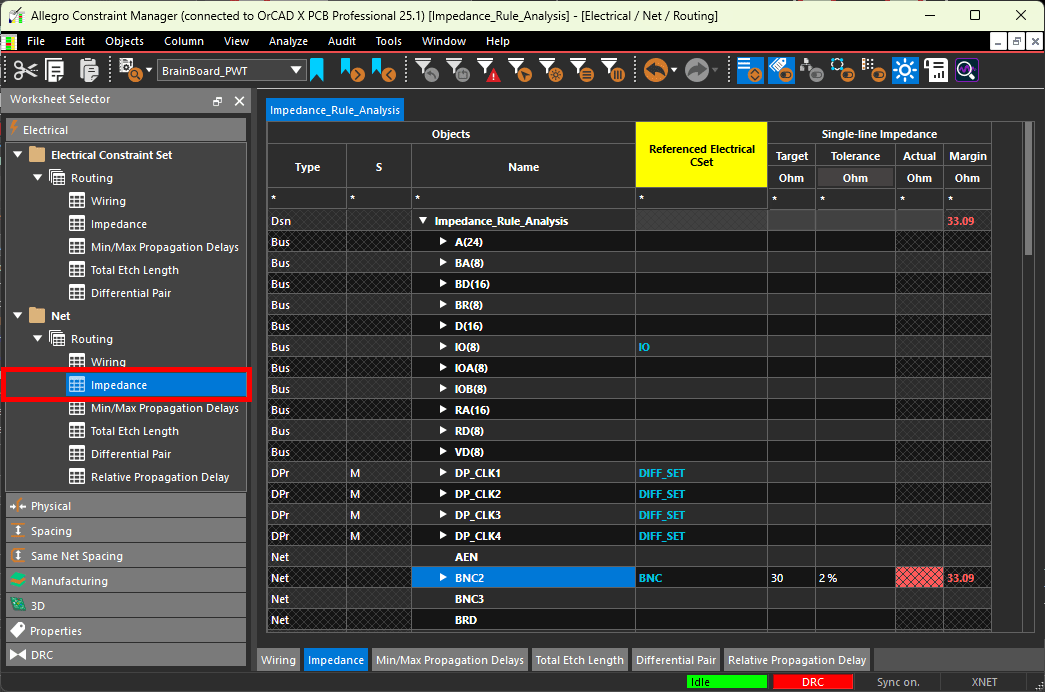Toggle the sun-shaped highlight button
This screenshot has height=692, width=1045.
tap(906, 70)
